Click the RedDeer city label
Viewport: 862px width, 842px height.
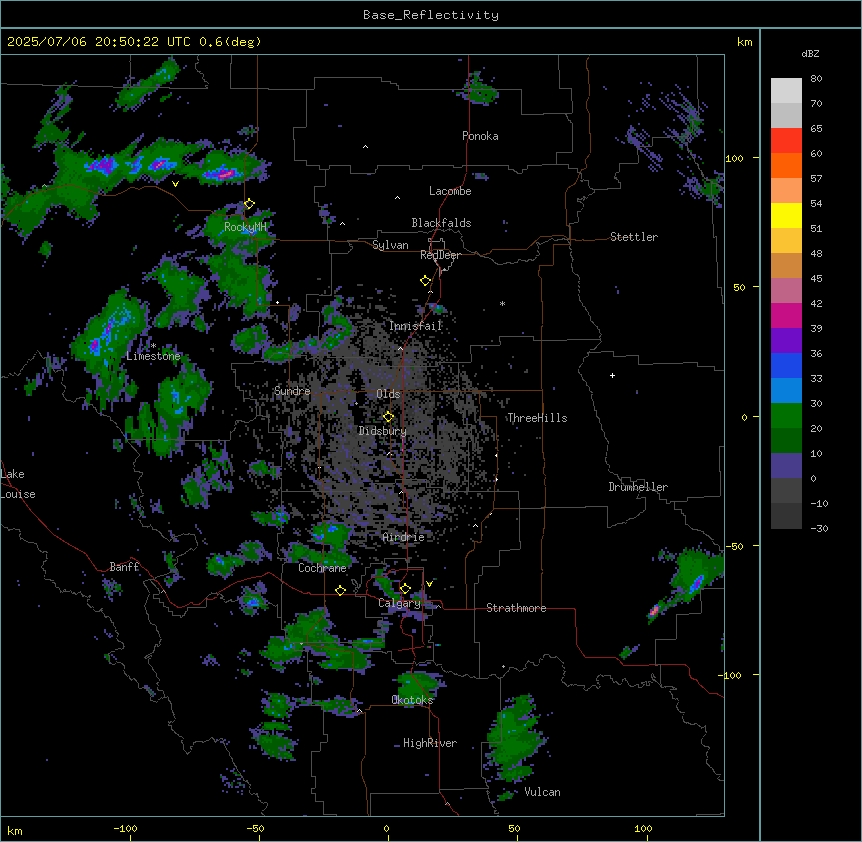coord(441,255)
